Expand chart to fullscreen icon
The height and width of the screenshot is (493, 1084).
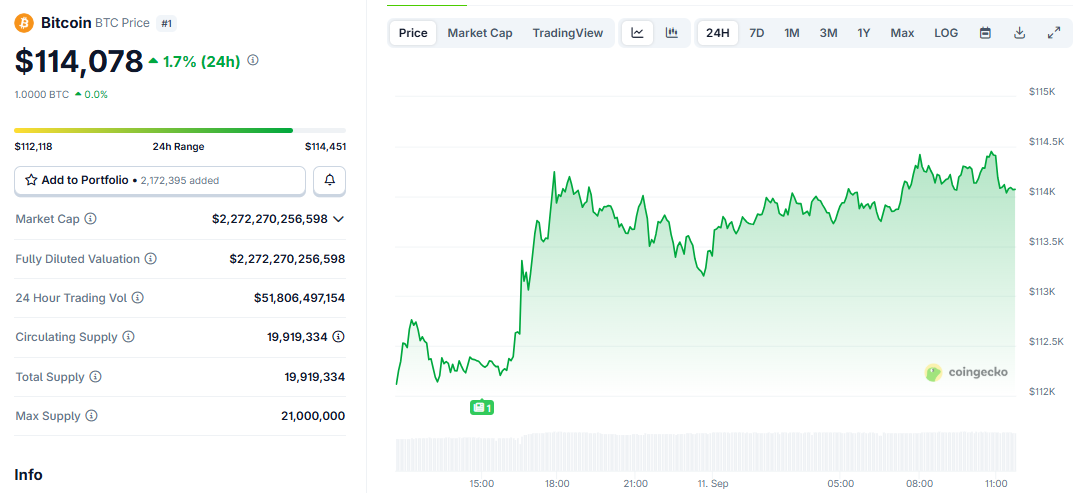tap(1054, 32)
